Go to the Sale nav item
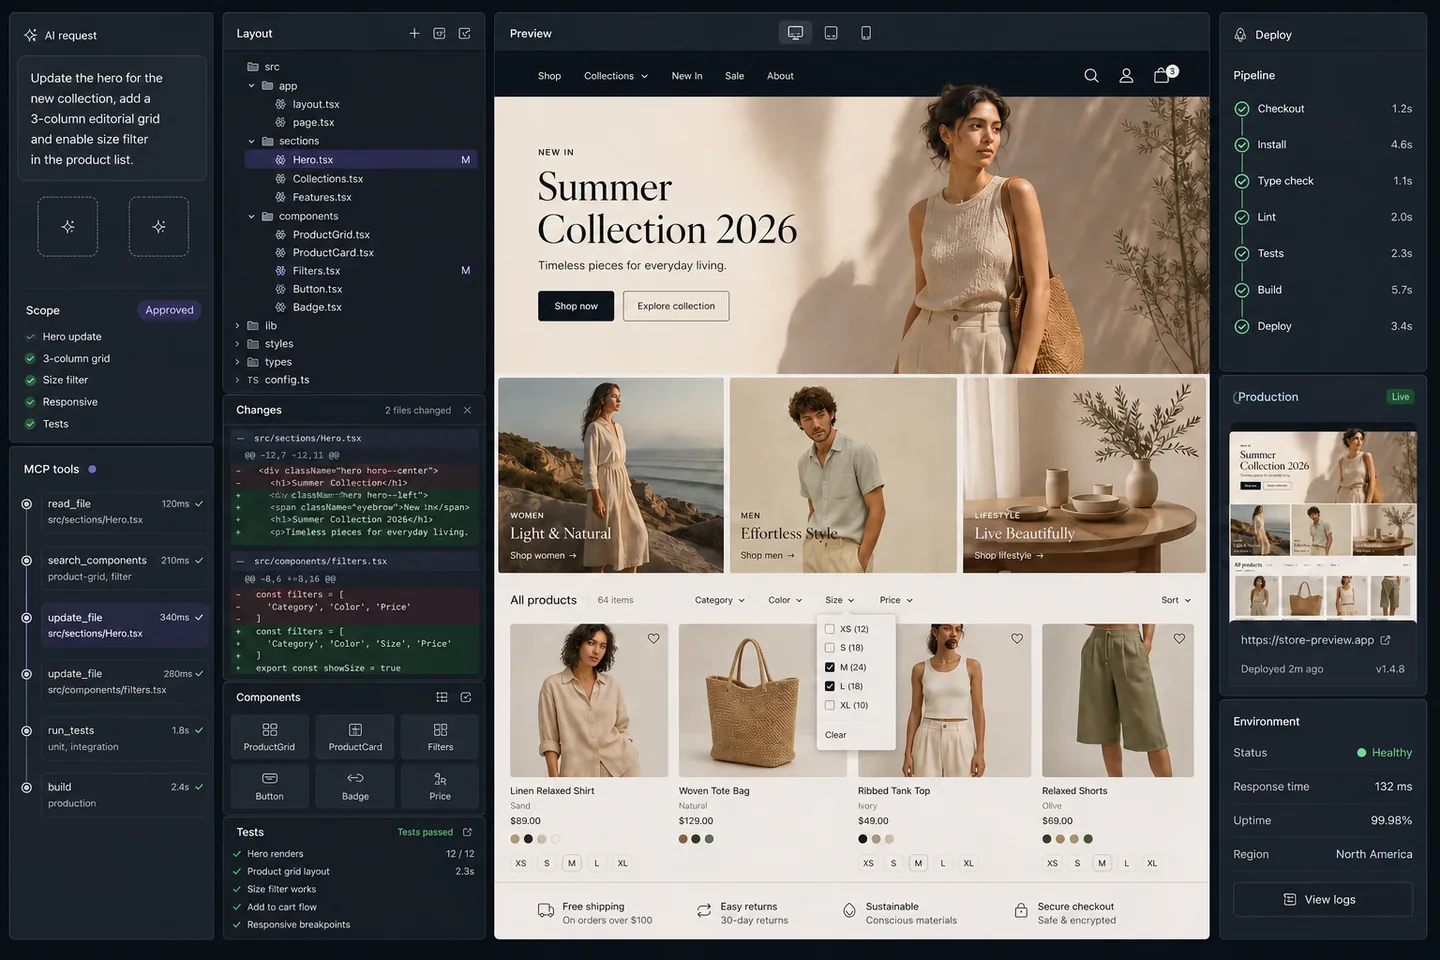1440x960 pixels. click(734, 76)
